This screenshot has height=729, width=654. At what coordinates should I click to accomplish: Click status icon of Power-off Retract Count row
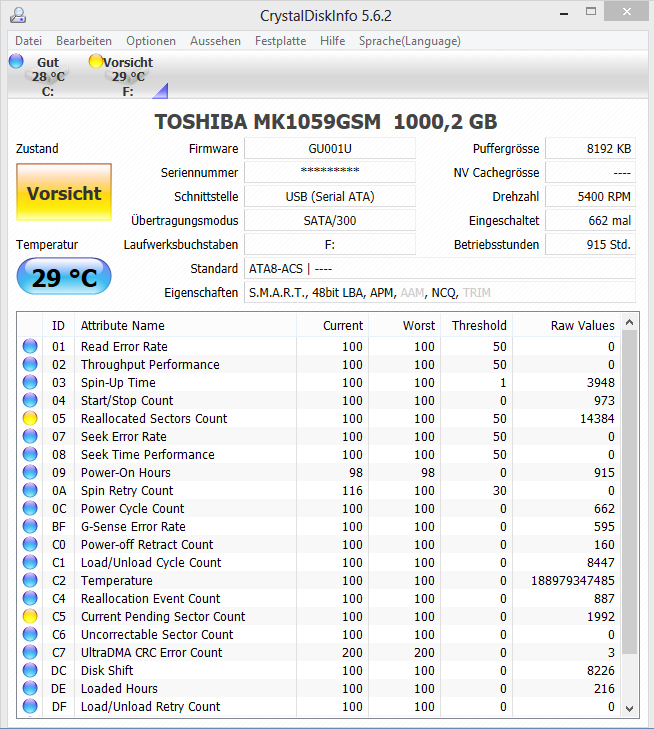(x=30, y=544)
